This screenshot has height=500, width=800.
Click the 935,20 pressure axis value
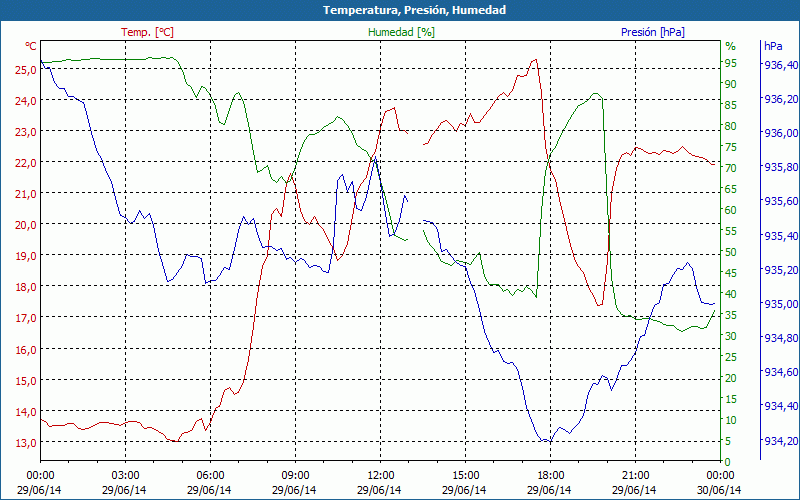pyautogui.click(x=781, y=270)
